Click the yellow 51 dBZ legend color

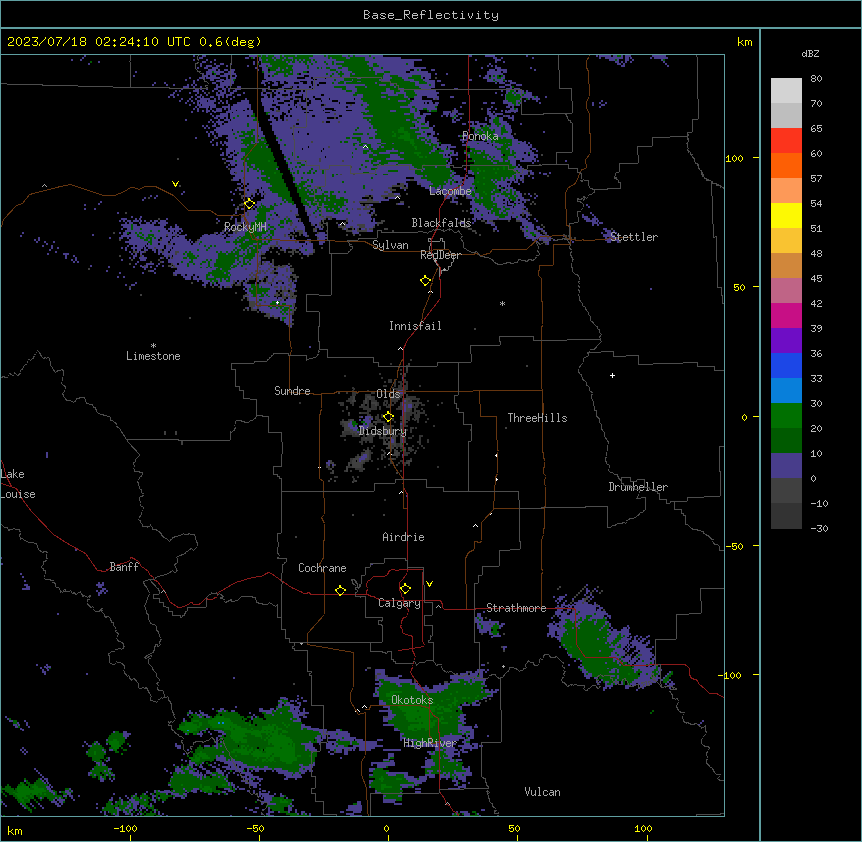786,216
